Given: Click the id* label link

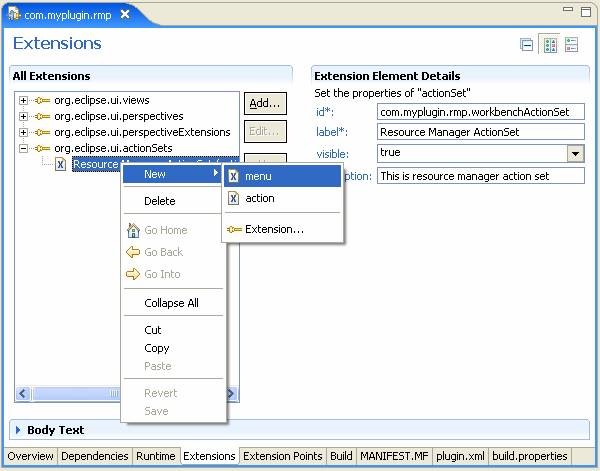Looking at the screenshot, I should (x=325, y=112).
